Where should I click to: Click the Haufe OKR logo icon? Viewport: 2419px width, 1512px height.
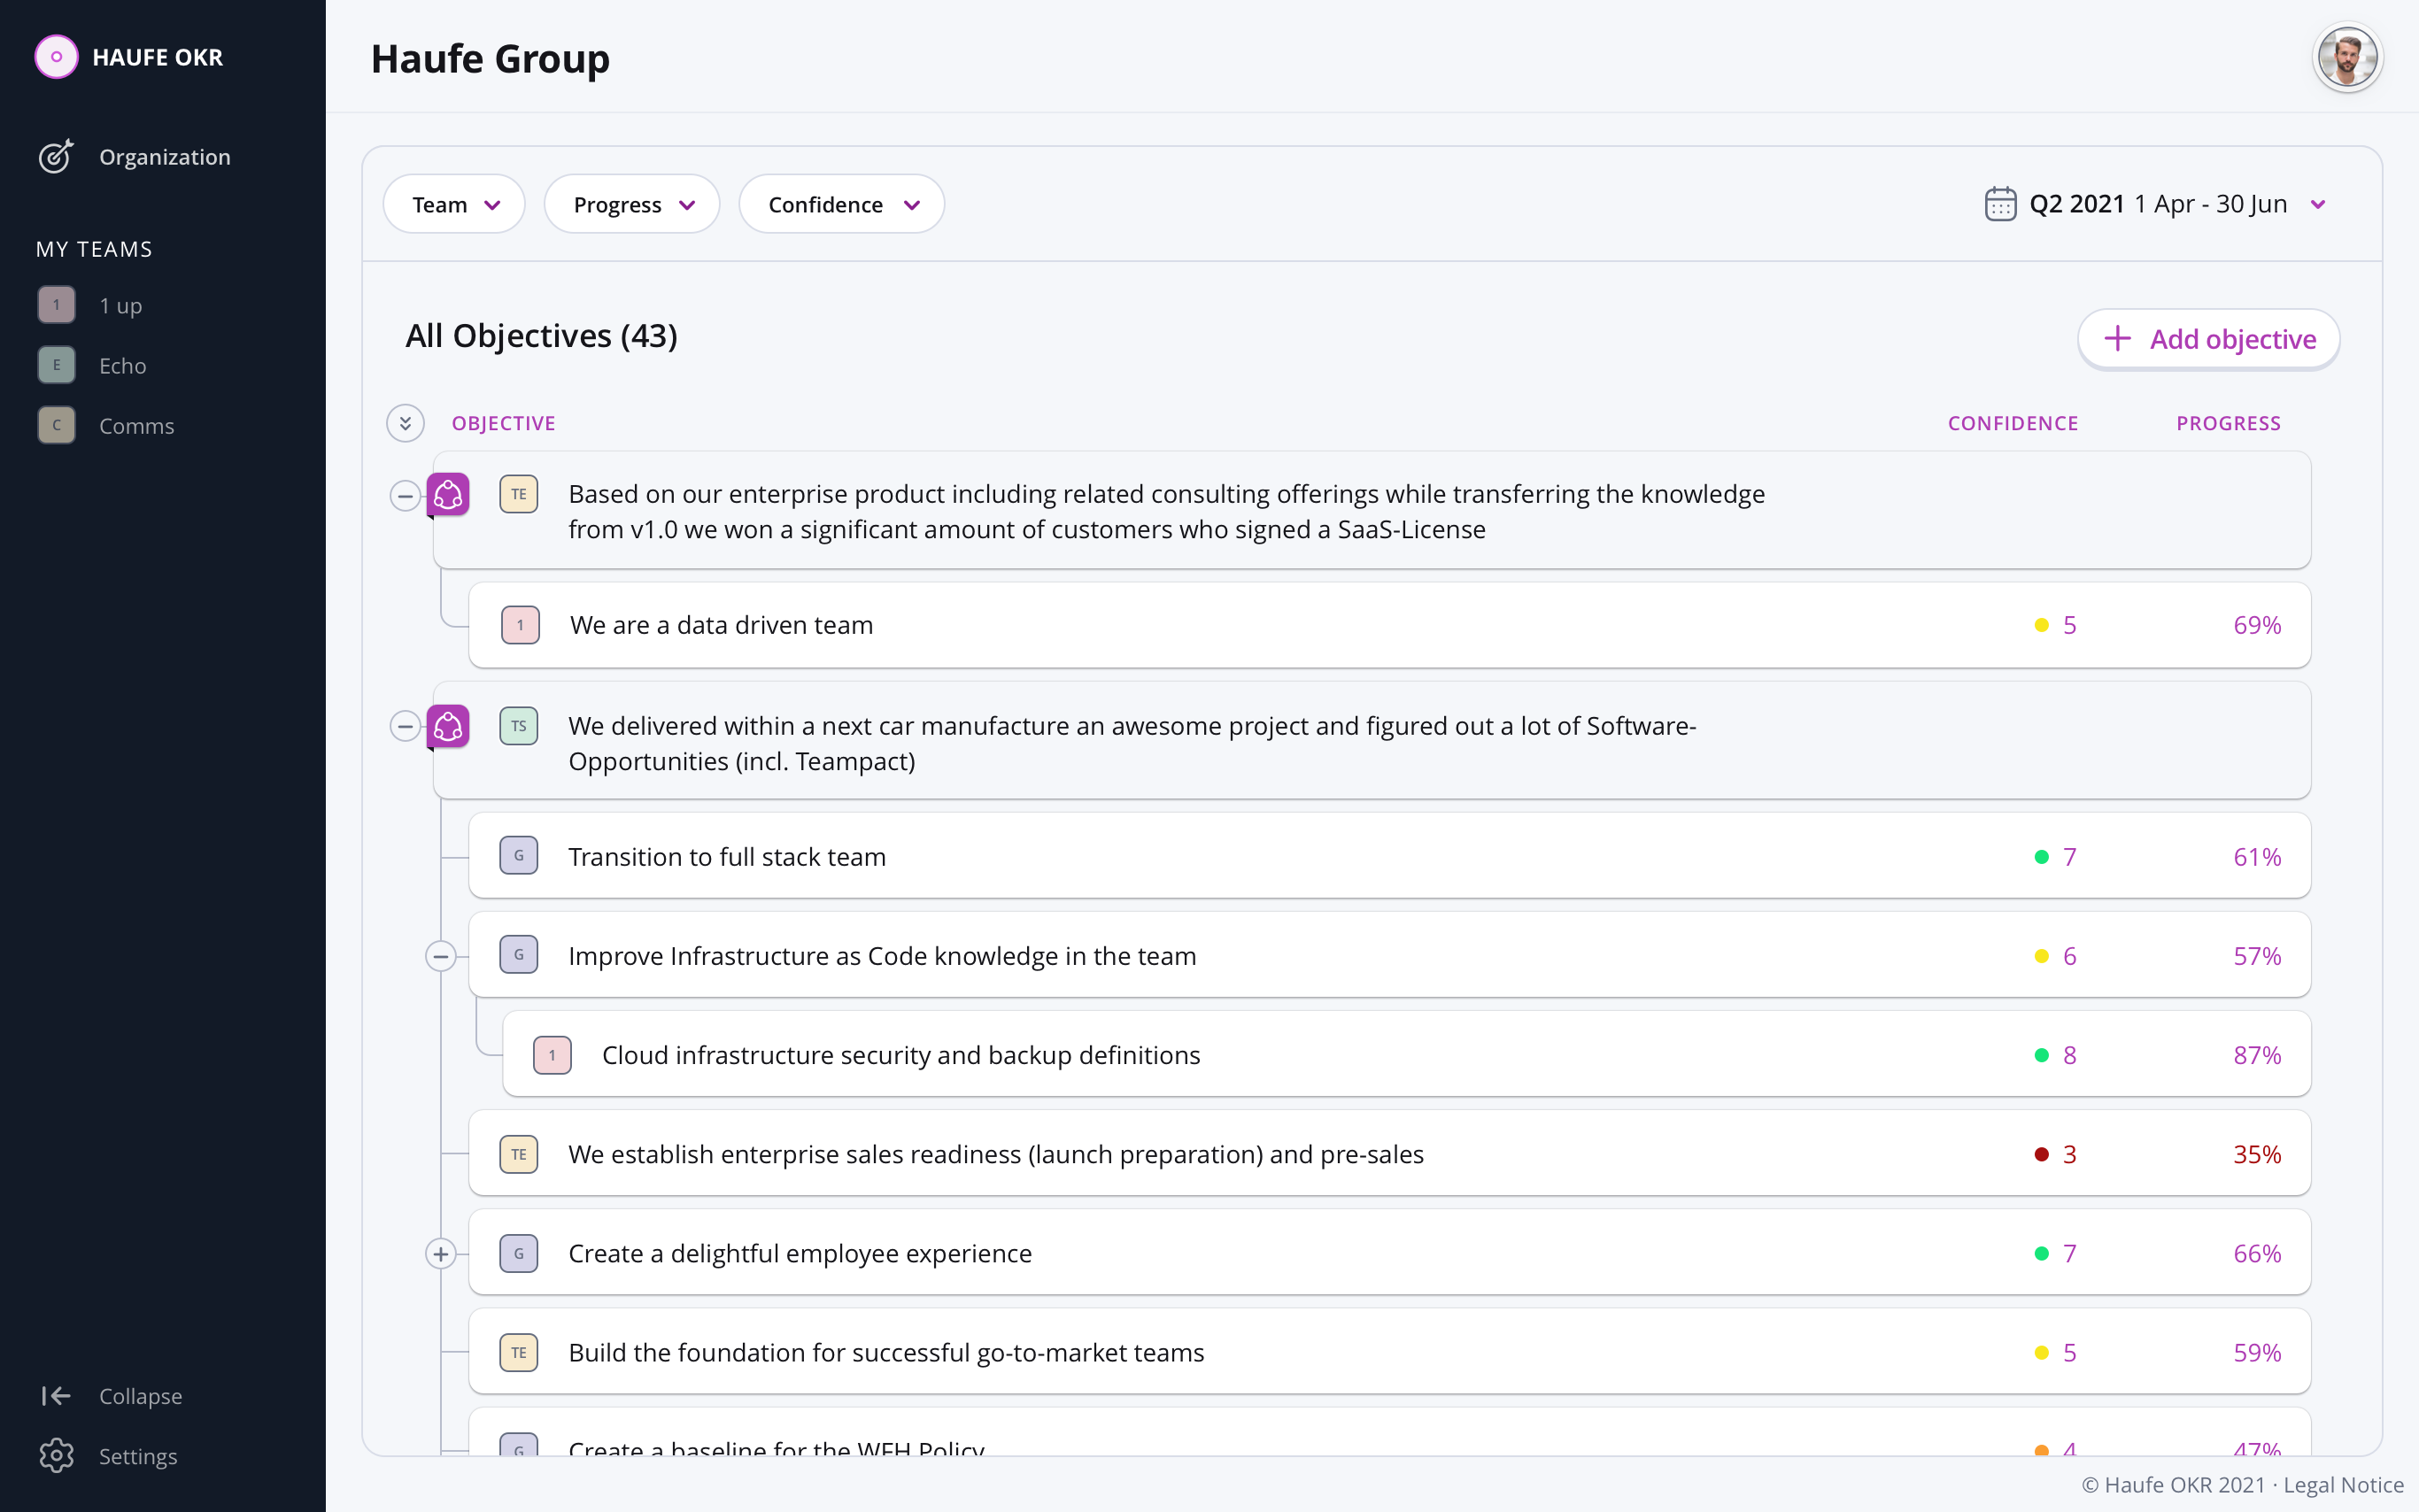(x=56, y=57)
